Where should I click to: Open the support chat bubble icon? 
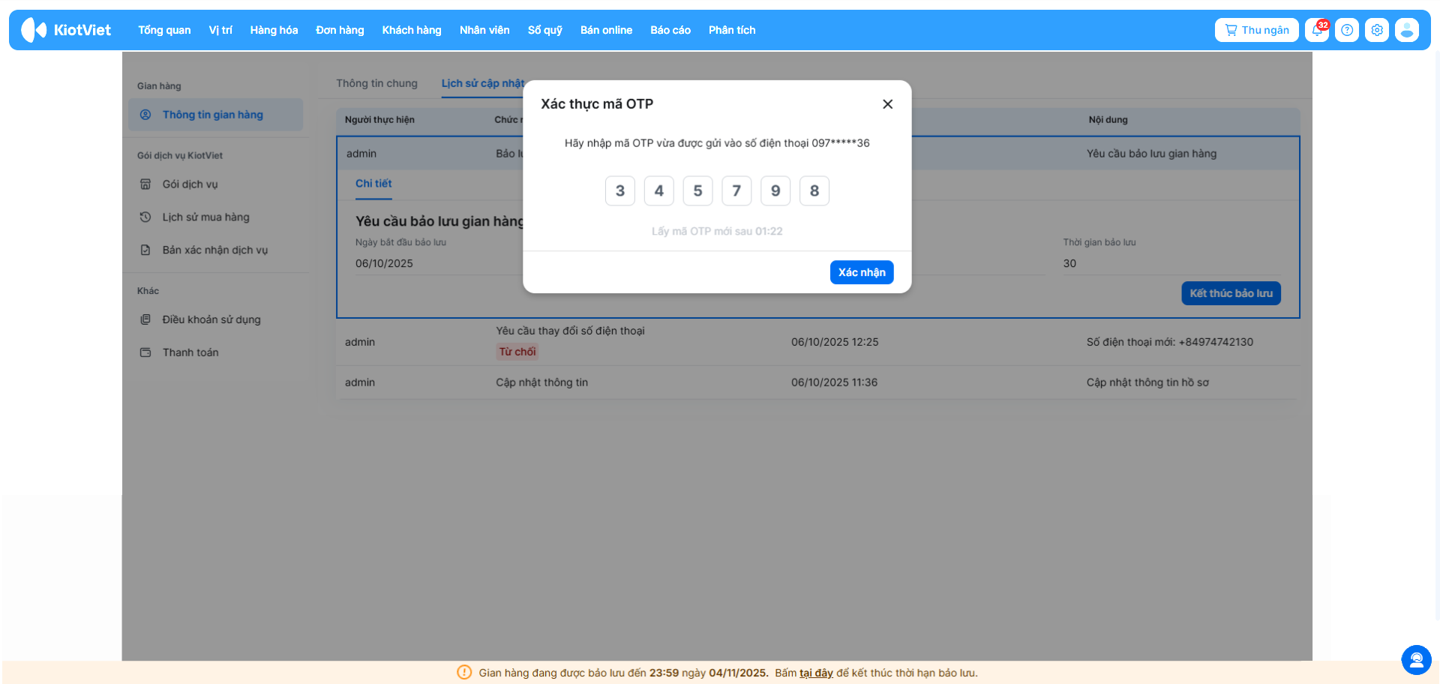tap(1416, 660)
